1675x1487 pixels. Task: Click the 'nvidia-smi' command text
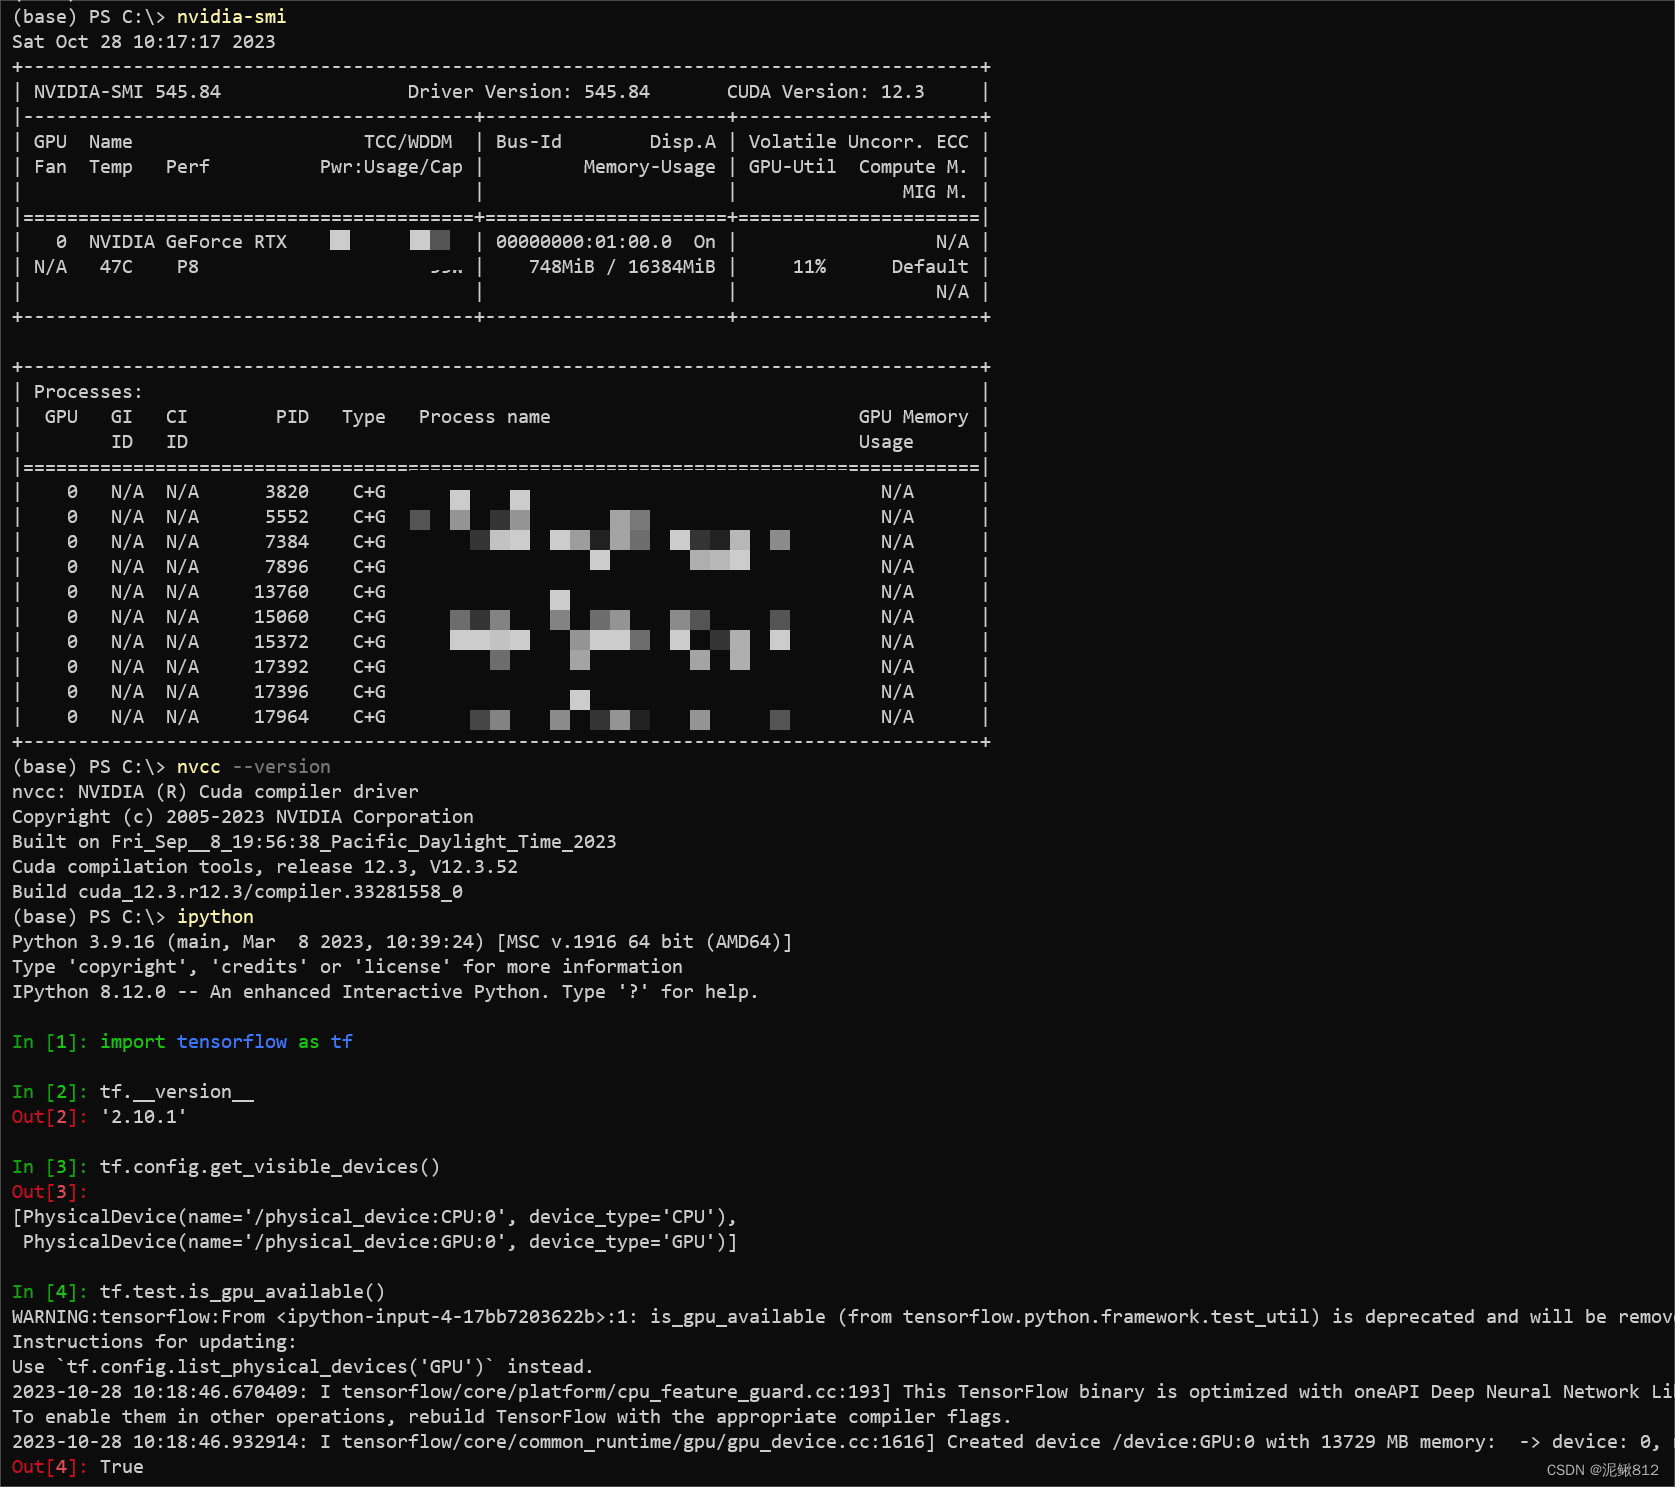click(x=231, y=17)
